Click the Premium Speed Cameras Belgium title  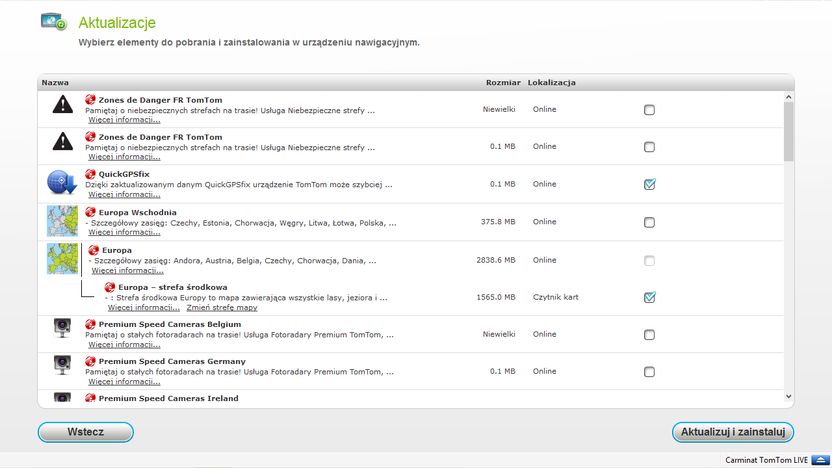(x=170, y=324)
